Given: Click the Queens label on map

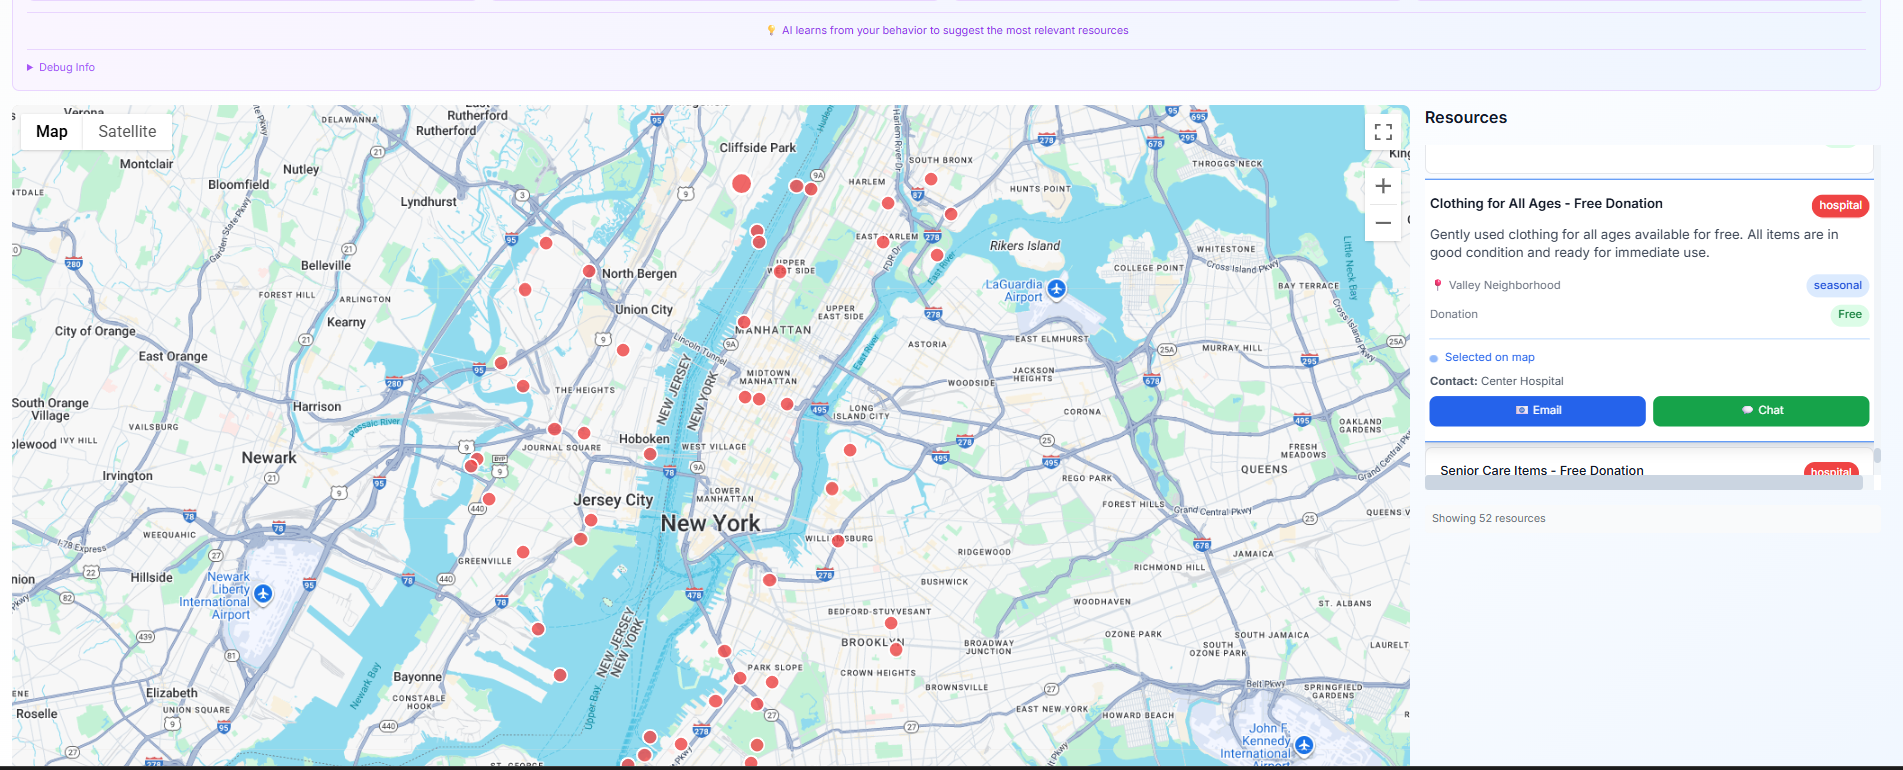Looking at the screenshot, I should coord(1264,469).
